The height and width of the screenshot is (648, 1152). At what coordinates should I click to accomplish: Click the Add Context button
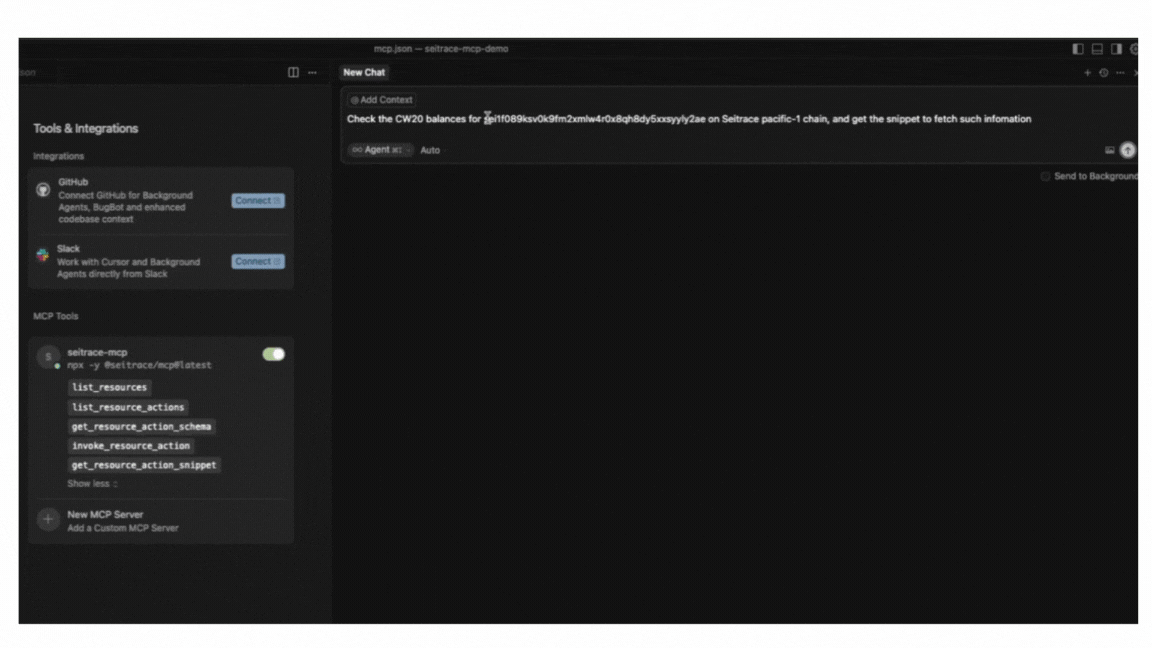click(381, 100)
